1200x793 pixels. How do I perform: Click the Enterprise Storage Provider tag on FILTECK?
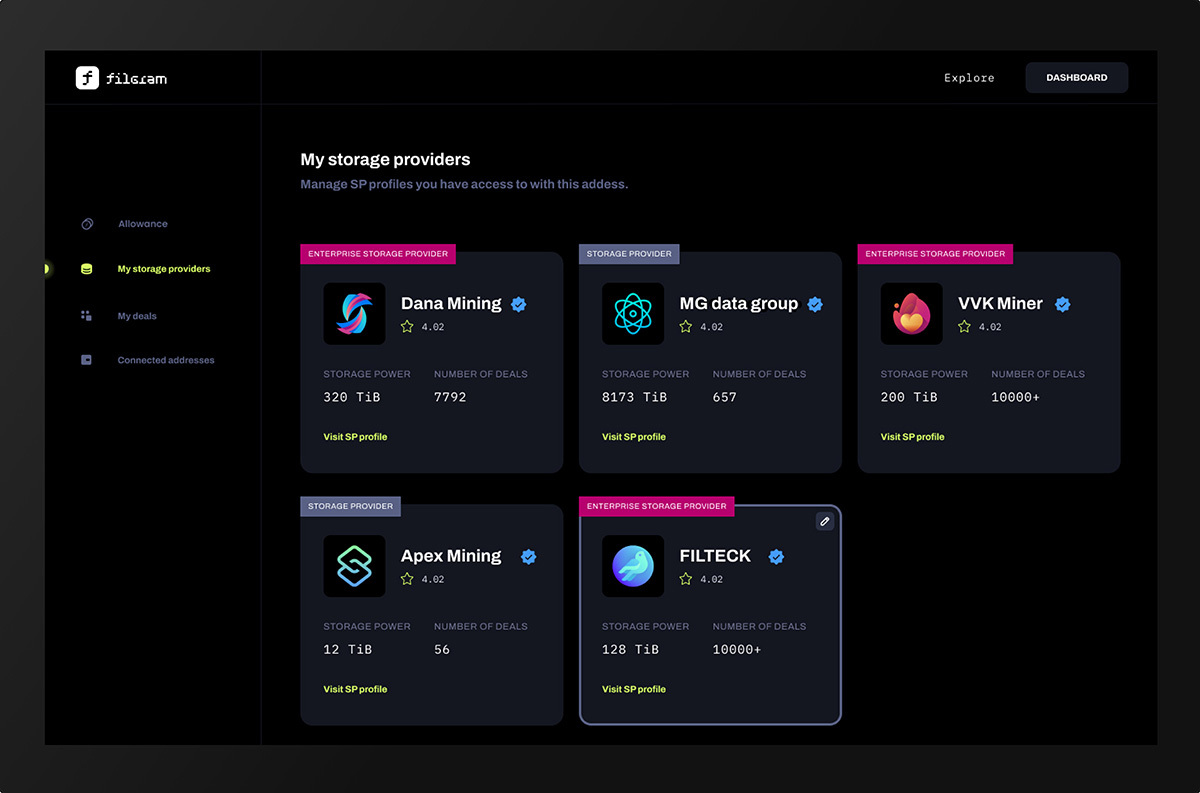(x=657, y=506)
